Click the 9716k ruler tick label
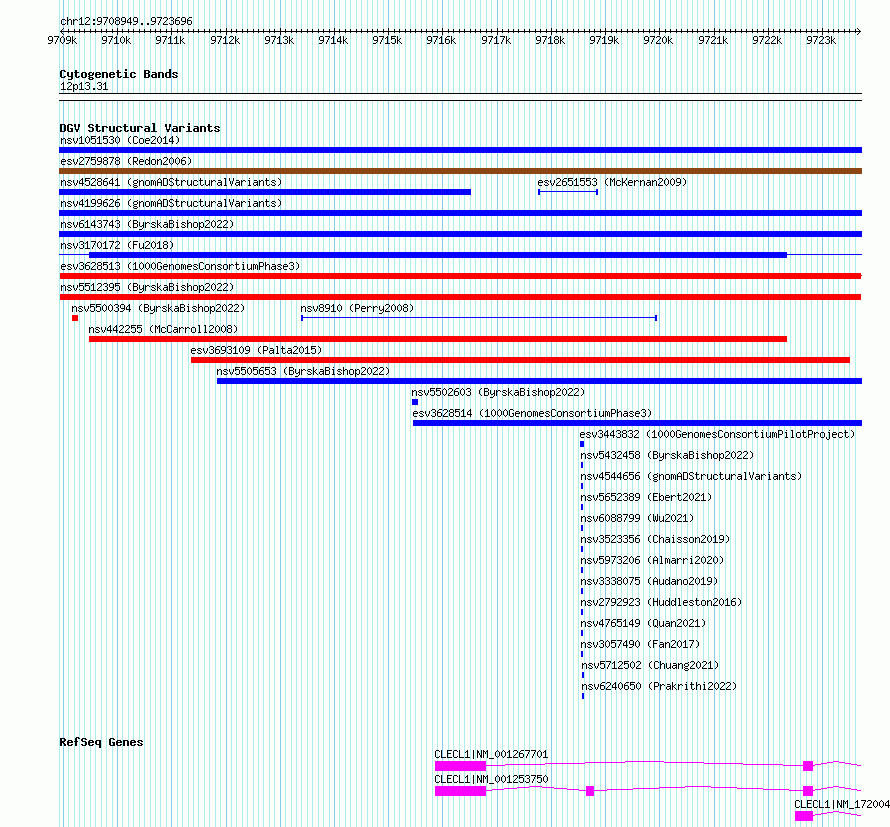The height and width of the screenshot is (827, 890). click(441, 40)
